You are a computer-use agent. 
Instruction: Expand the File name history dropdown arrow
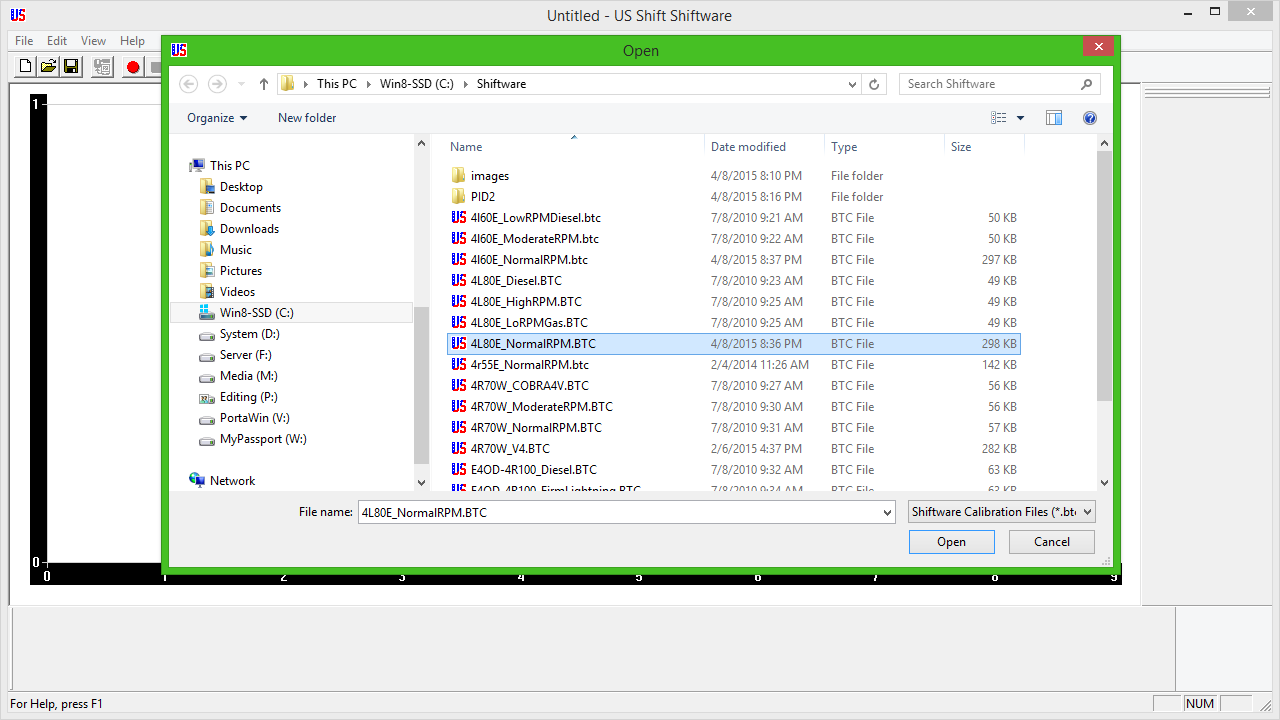point(887,512)
